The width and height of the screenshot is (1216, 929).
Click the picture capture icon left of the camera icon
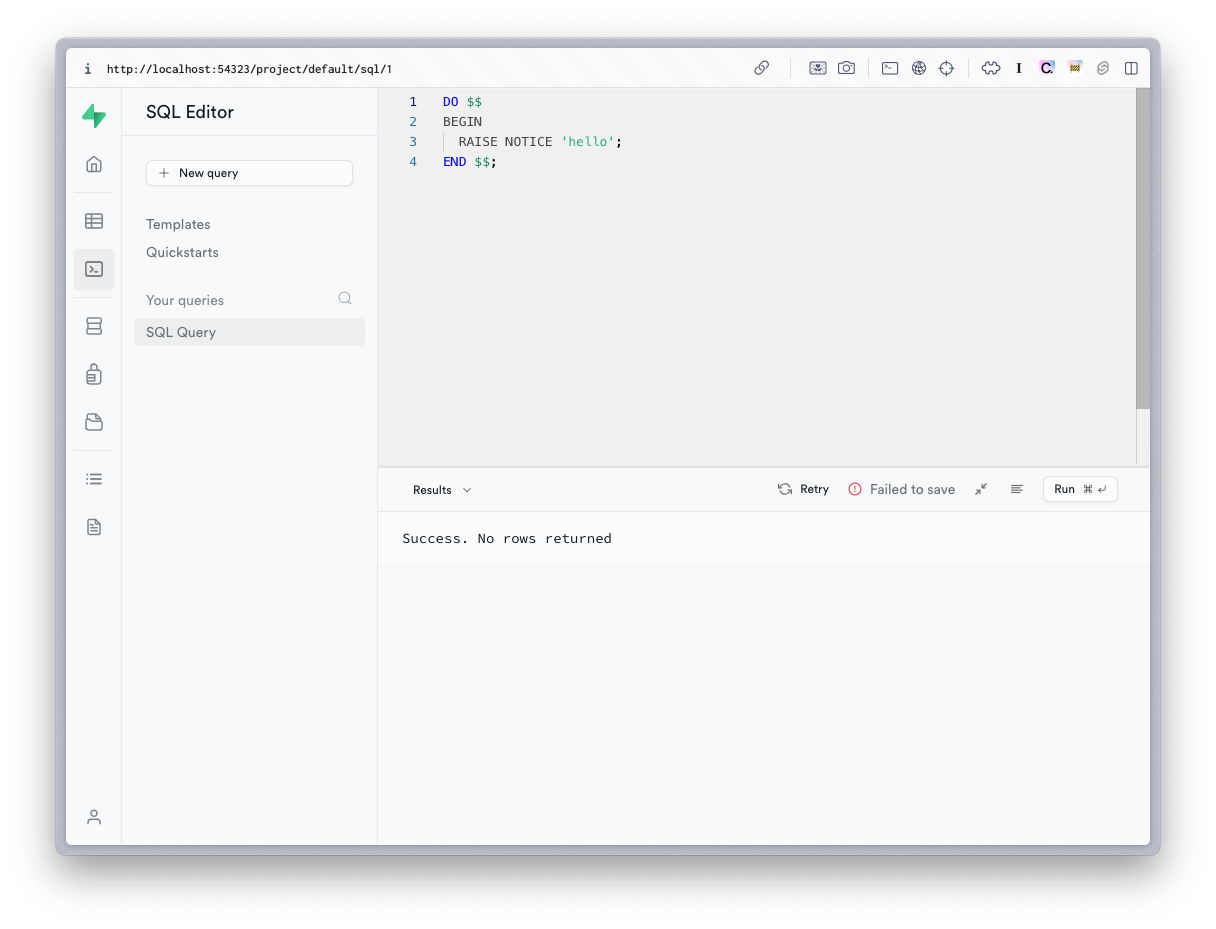(818, 68)
